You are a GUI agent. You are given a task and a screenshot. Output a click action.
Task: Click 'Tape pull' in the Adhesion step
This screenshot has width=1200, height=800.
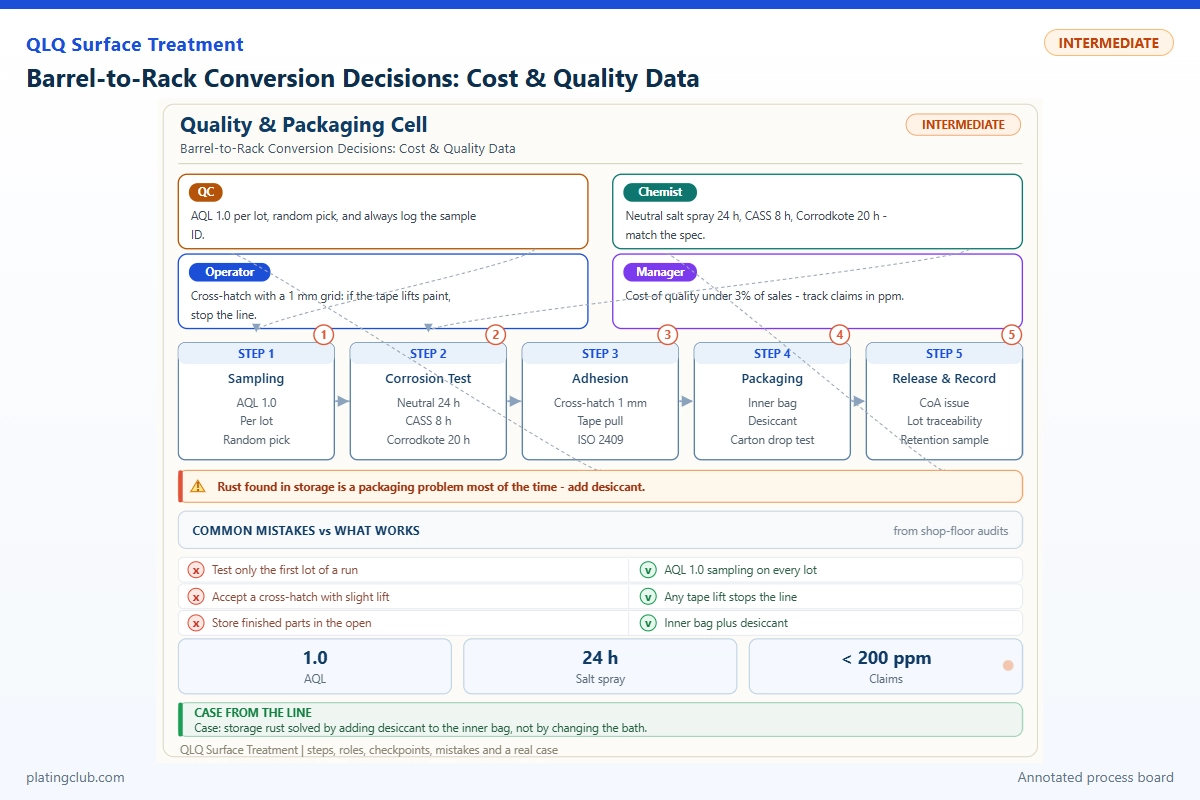point(600,421)
